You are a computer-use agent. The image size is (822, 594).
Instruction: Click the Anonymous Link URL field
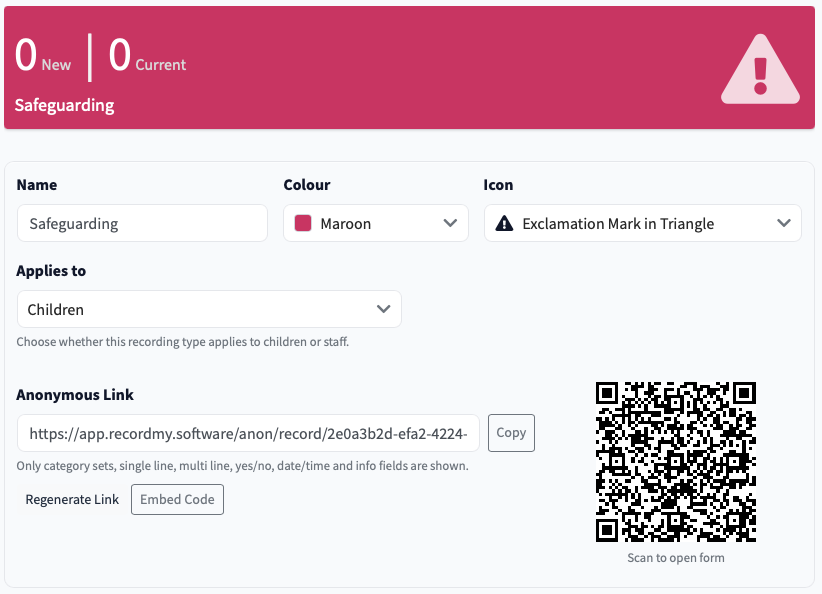[x=249, y=433]
